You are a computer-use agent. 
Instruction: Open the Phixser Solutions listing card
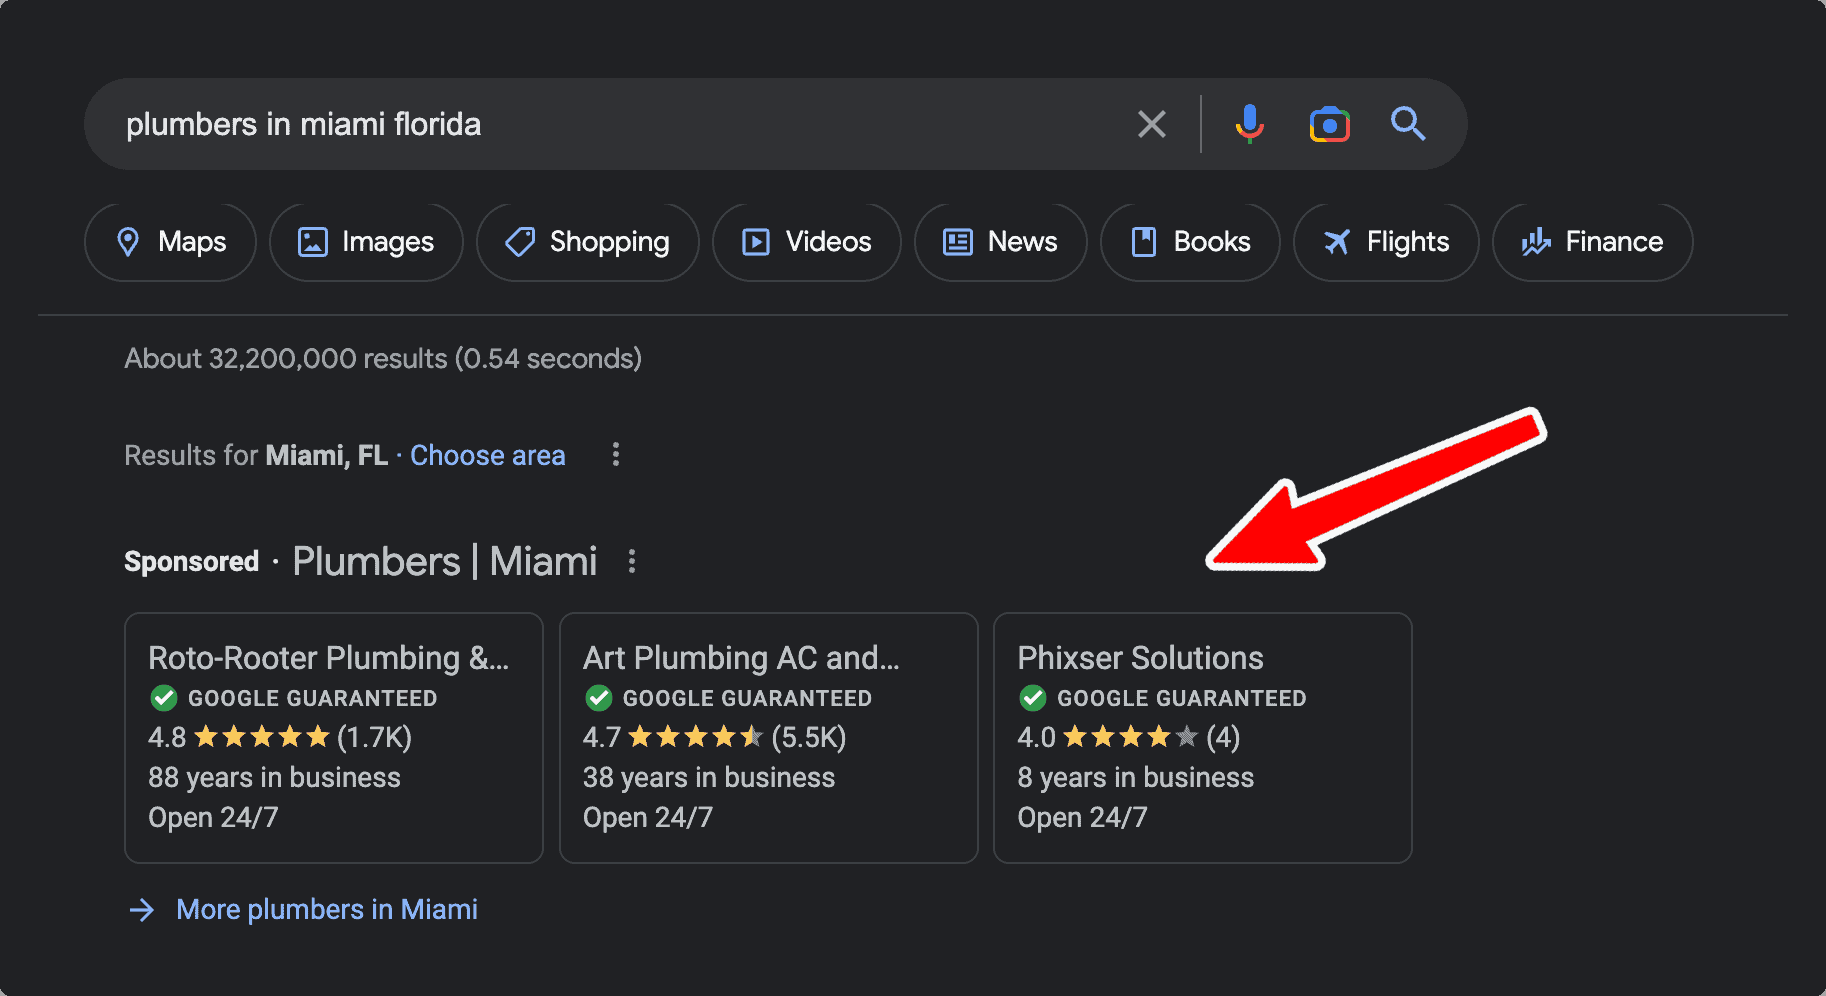(1203, 738)
